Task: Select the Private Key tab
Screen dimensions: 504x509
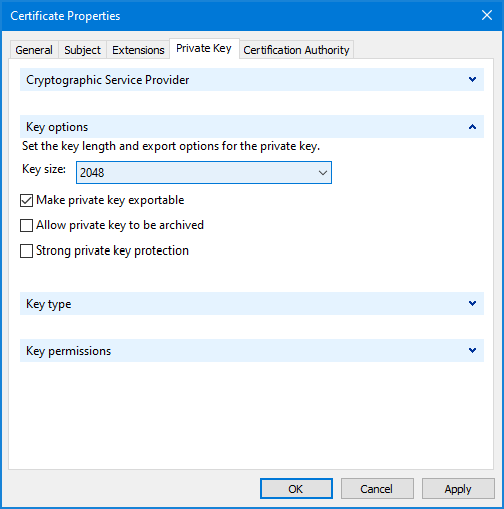Action: (x=204, y=49)
